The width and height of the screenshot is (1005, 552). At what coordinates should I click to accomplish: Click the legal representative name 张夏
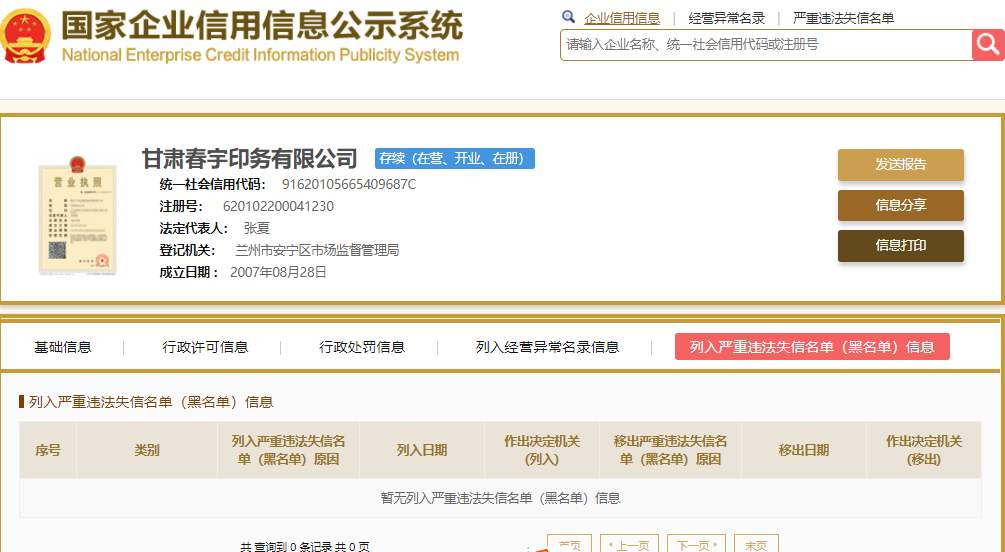[x=257, y=228]
